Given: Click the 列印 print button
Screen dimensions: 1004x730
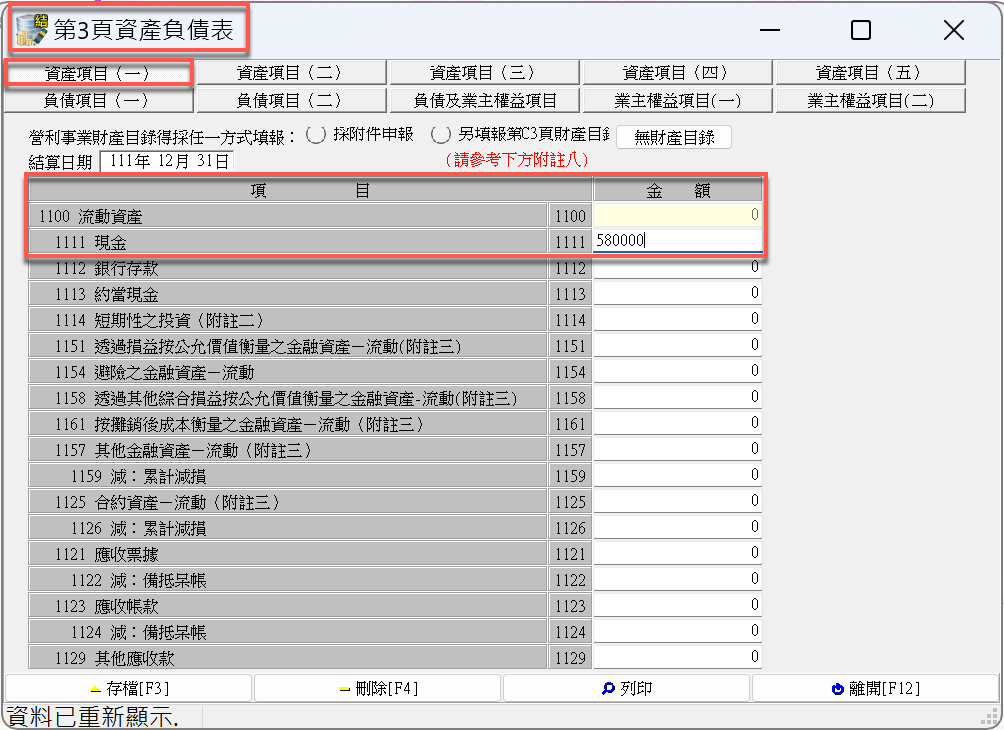Looking at the screenshot, I should [626, 688].
